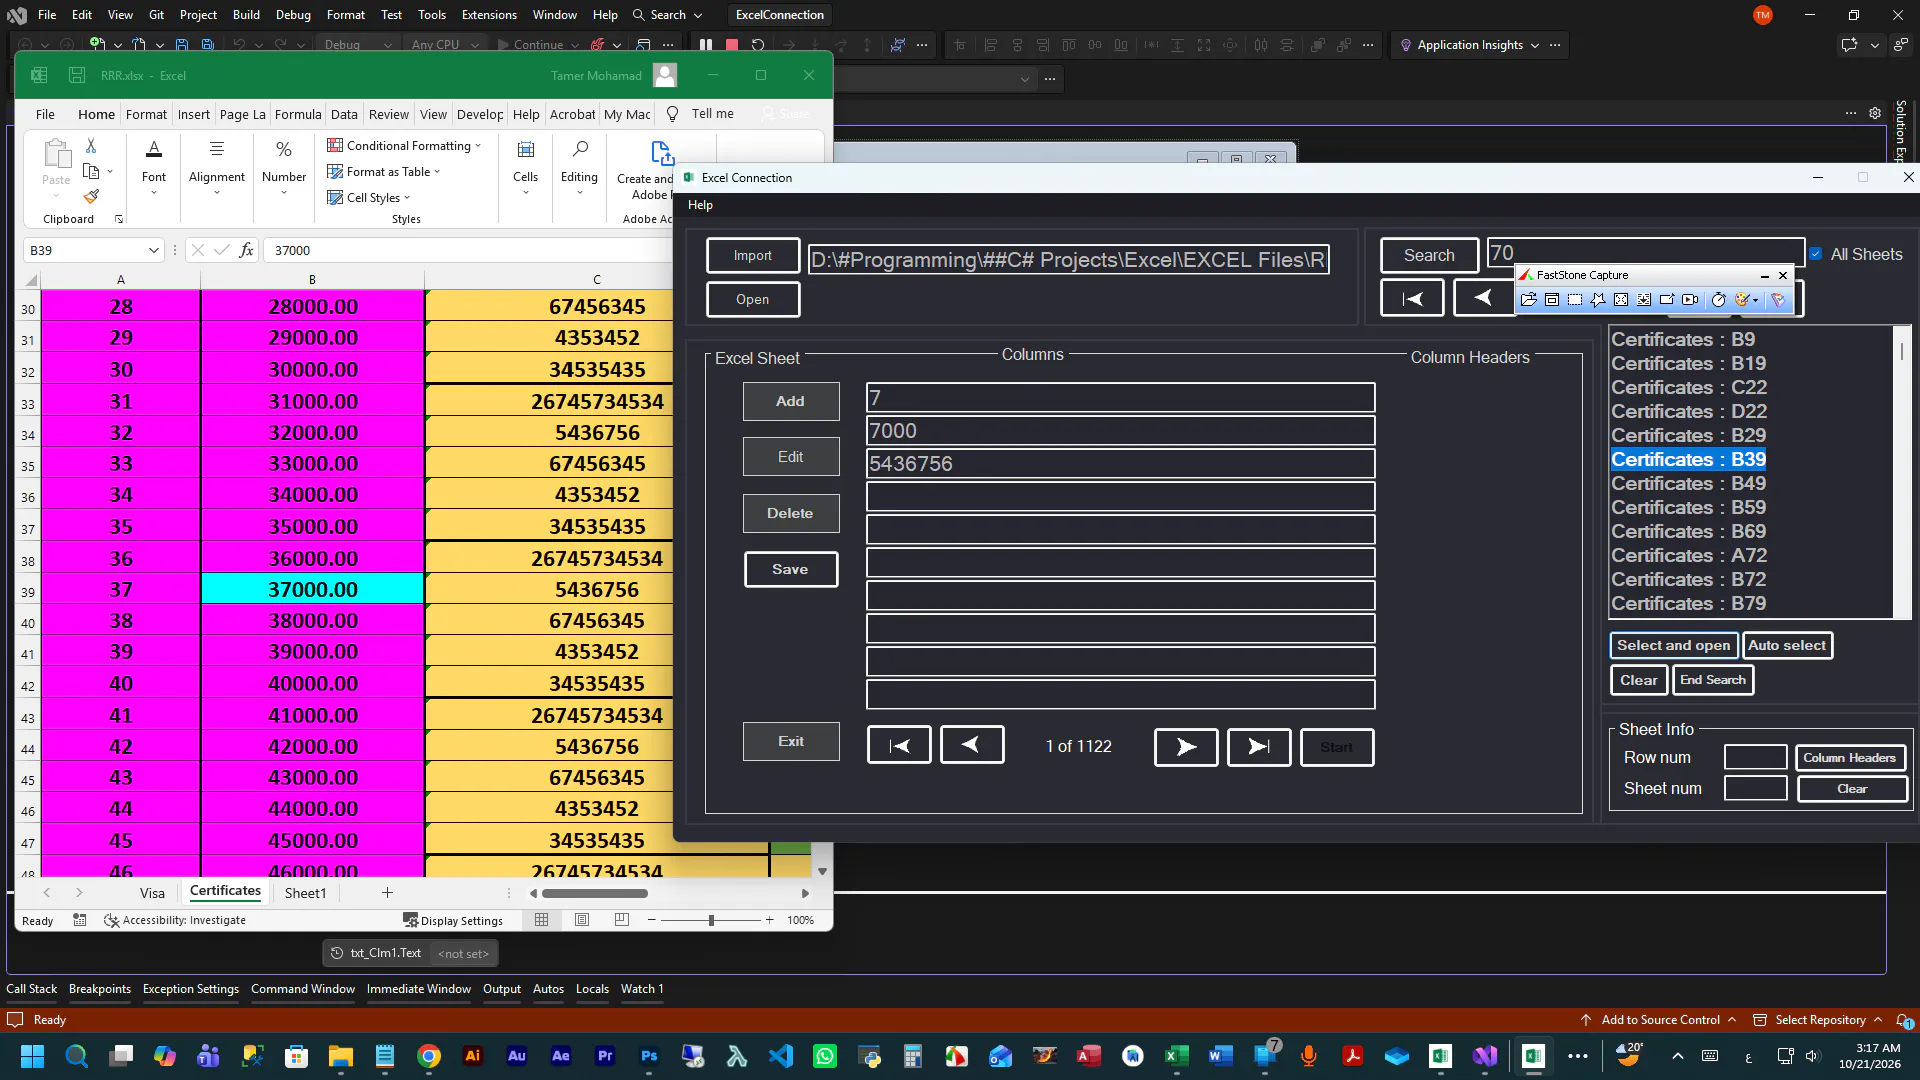
Task: Switch to the Sheet1 worksheet tab
Action: tap(305, 893)
